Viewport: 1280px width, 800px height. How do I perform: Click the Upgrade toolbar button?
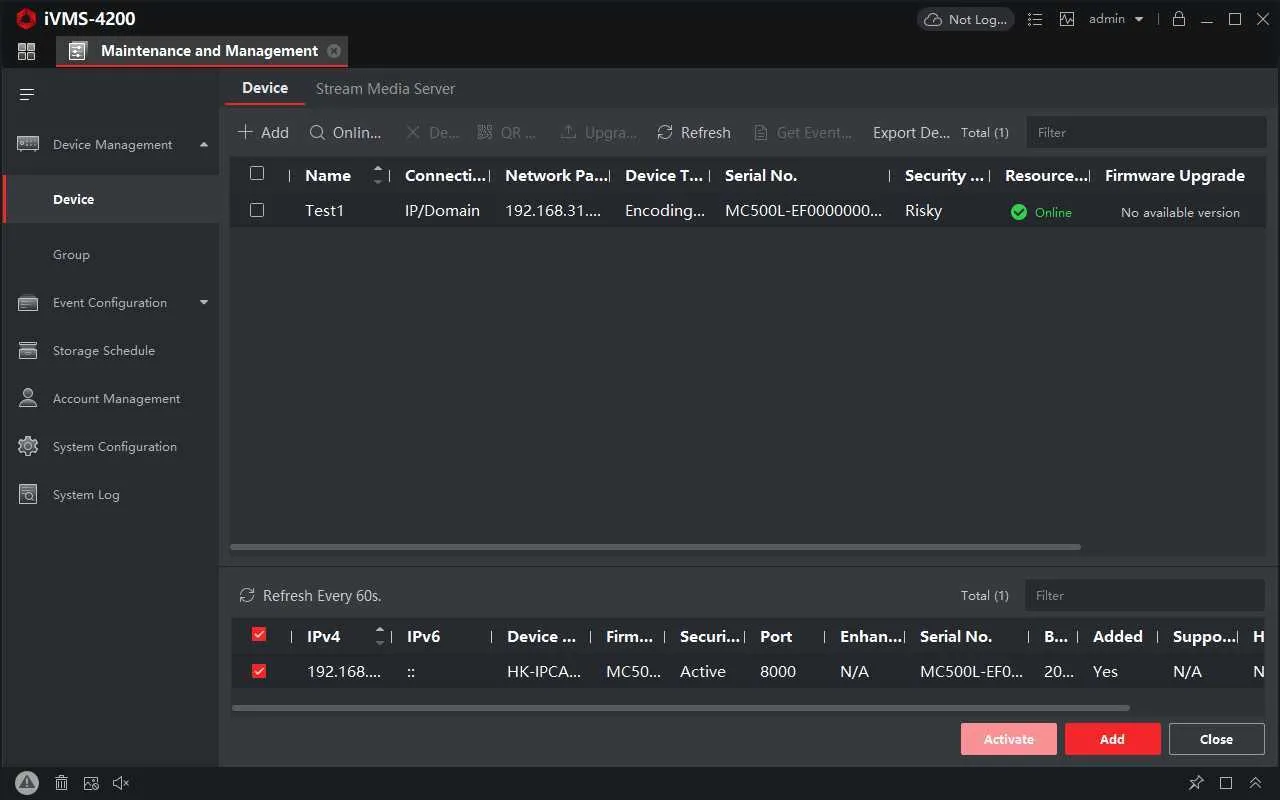(x=598, y=133)
